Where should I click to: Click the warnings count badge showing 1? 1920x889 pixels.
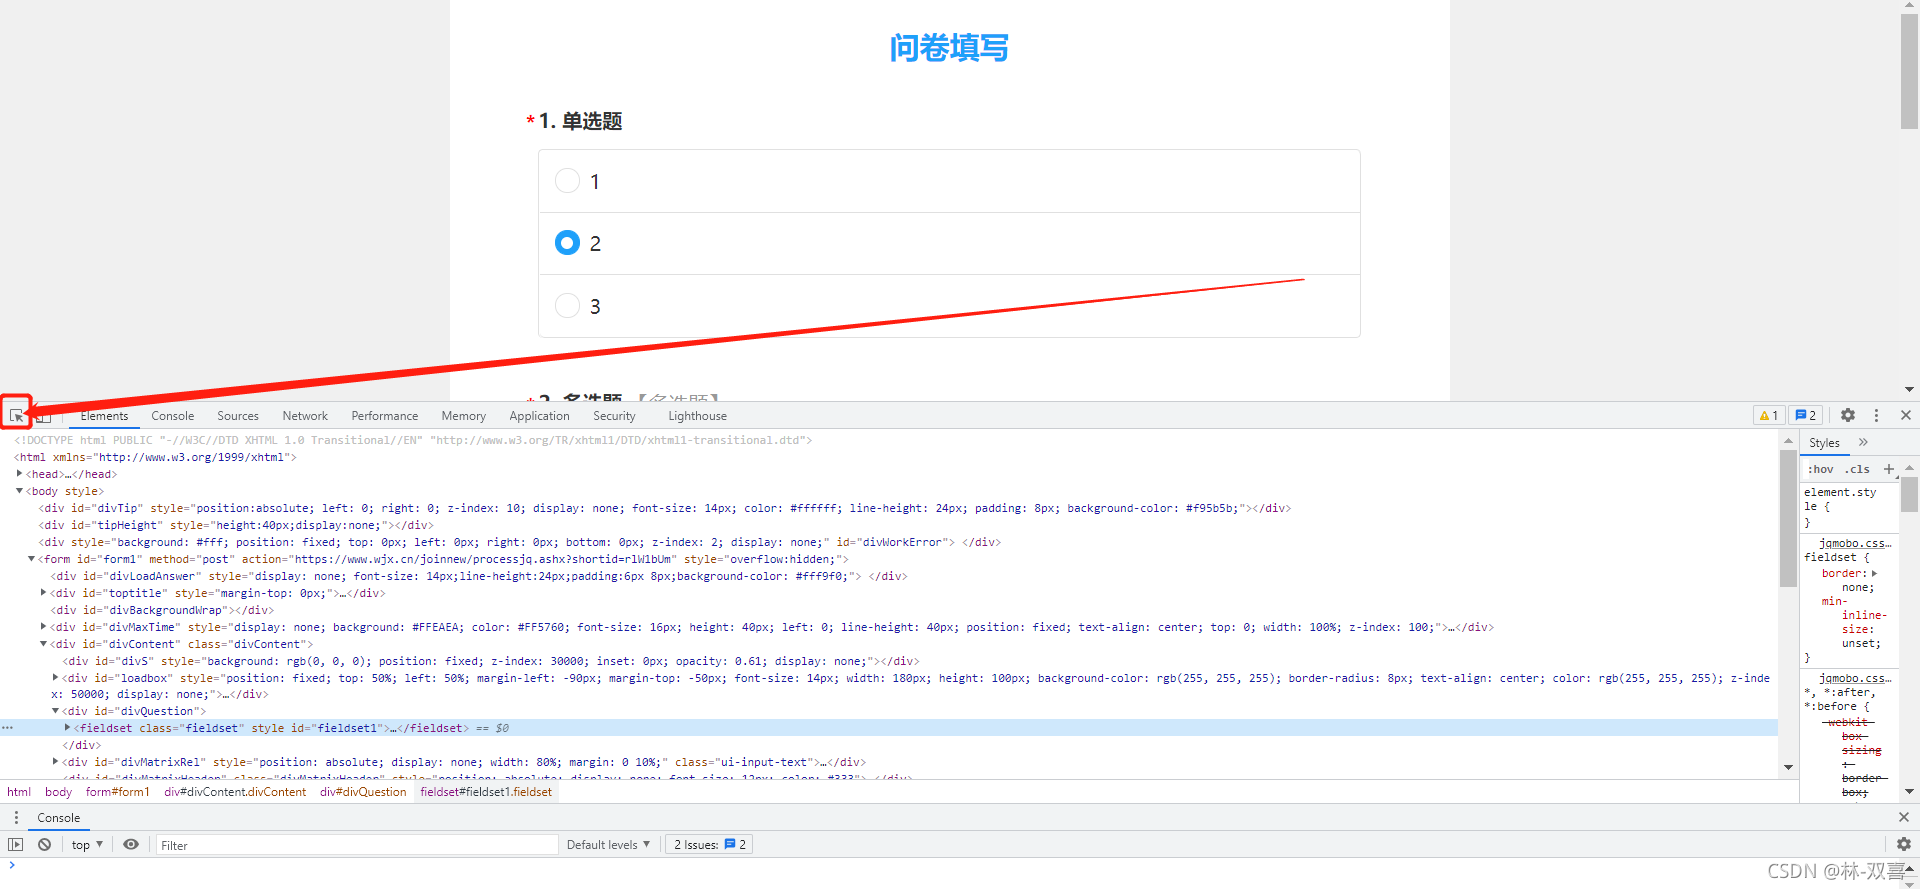coord(1769,415)
